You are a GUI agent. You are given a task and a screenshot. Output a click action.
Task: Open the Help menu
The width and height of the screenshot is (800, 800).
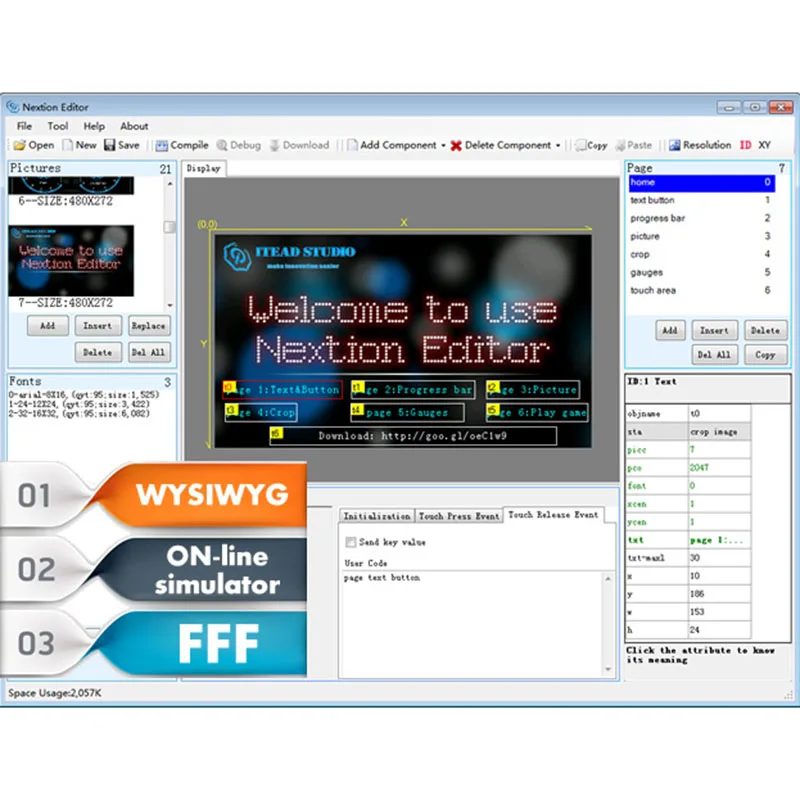coord(94,126)
